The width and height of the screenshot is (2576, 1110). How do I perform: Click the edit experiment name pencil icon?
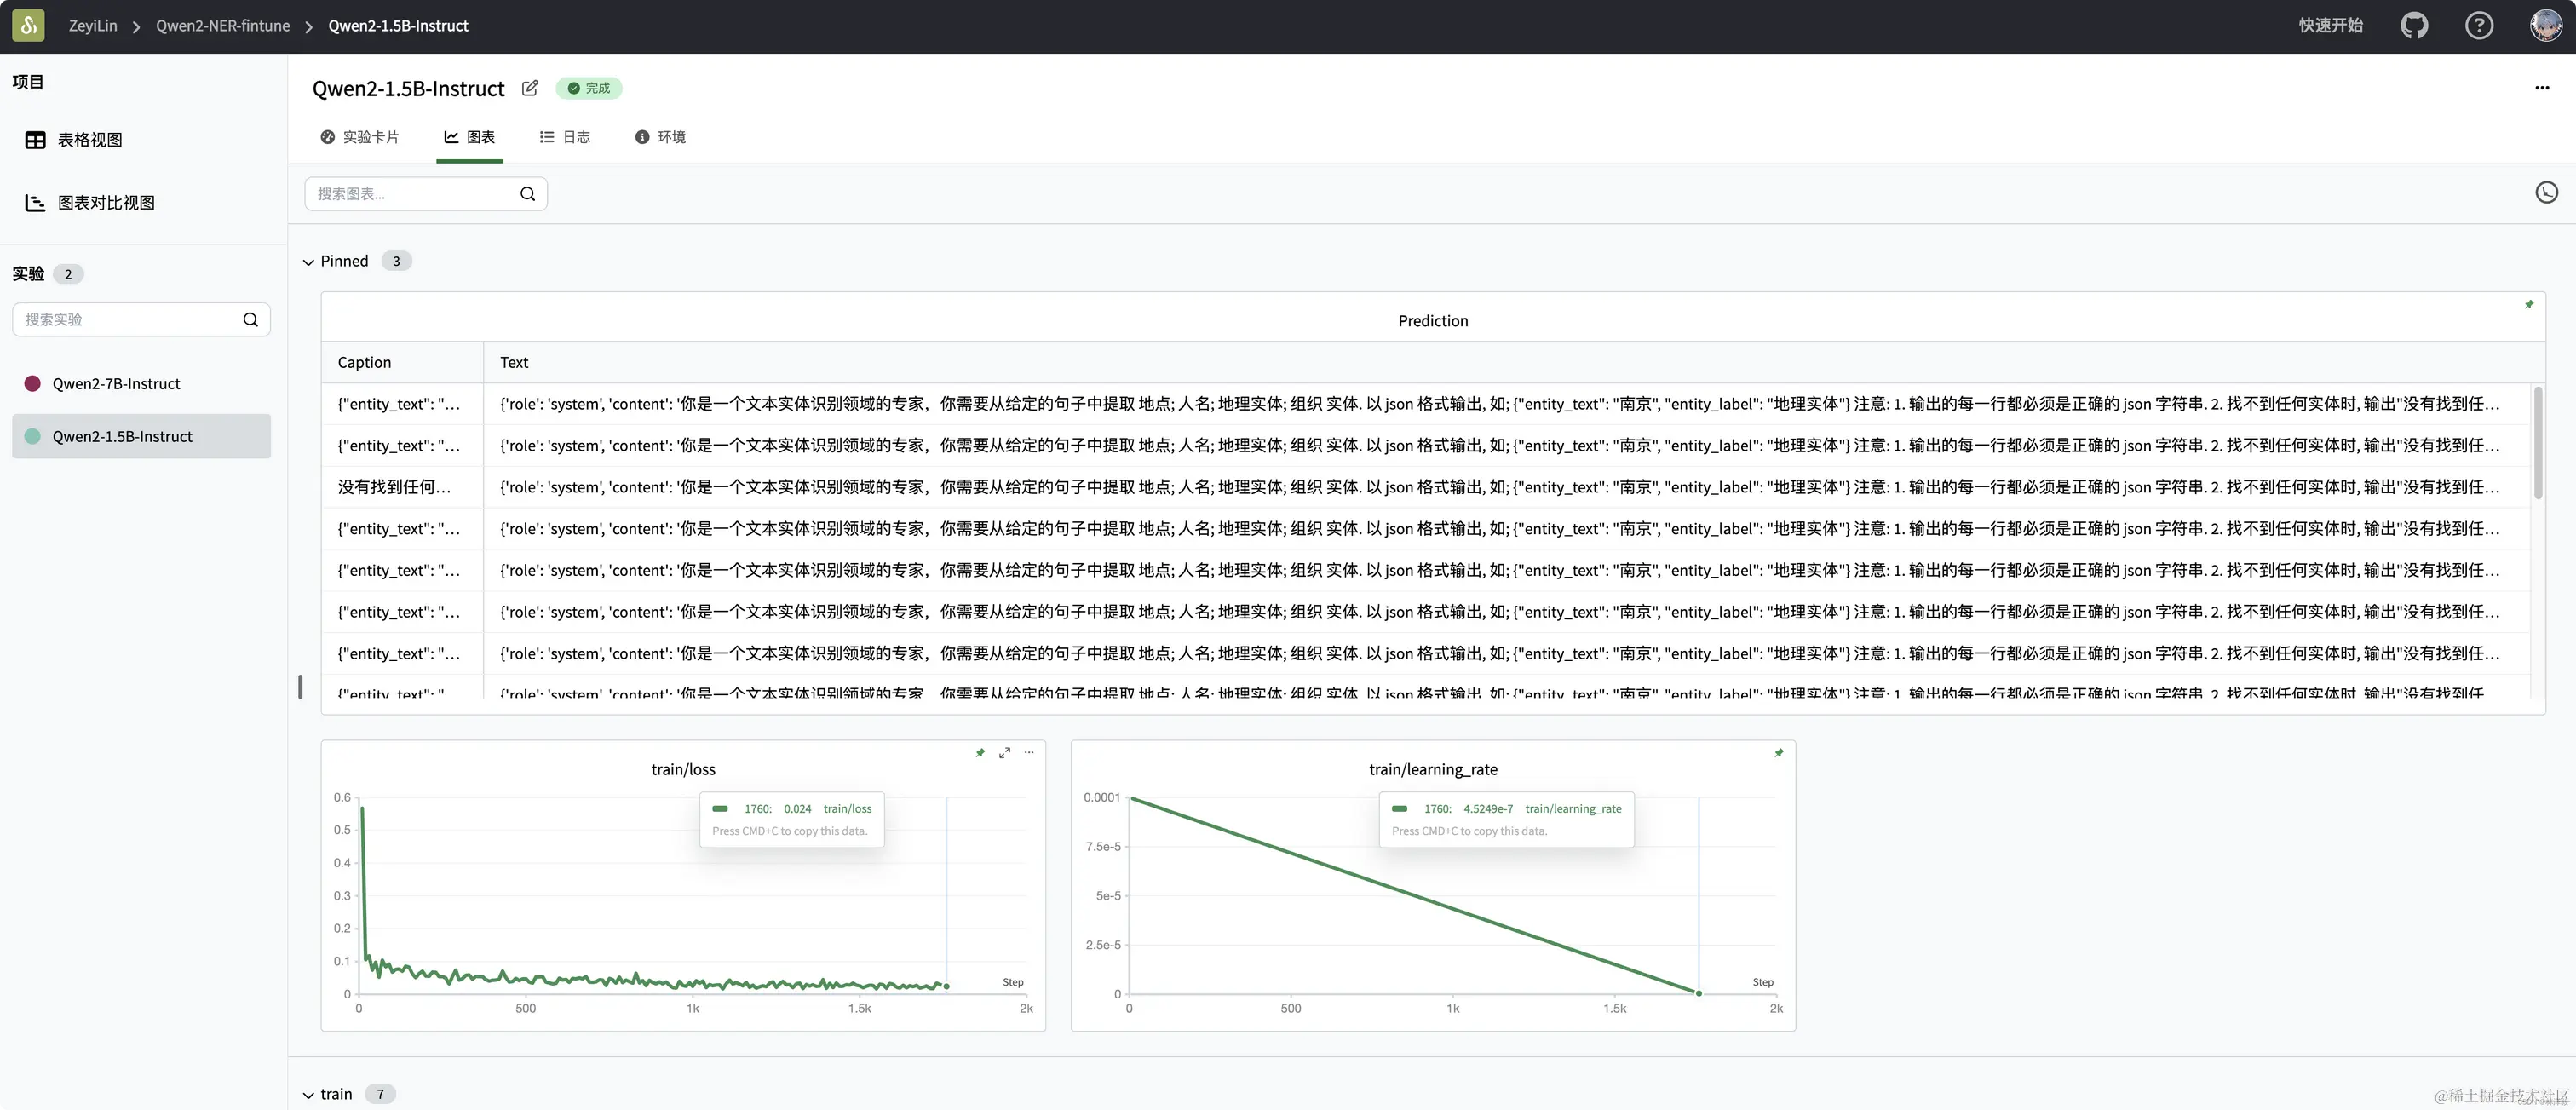pos(530,88)
